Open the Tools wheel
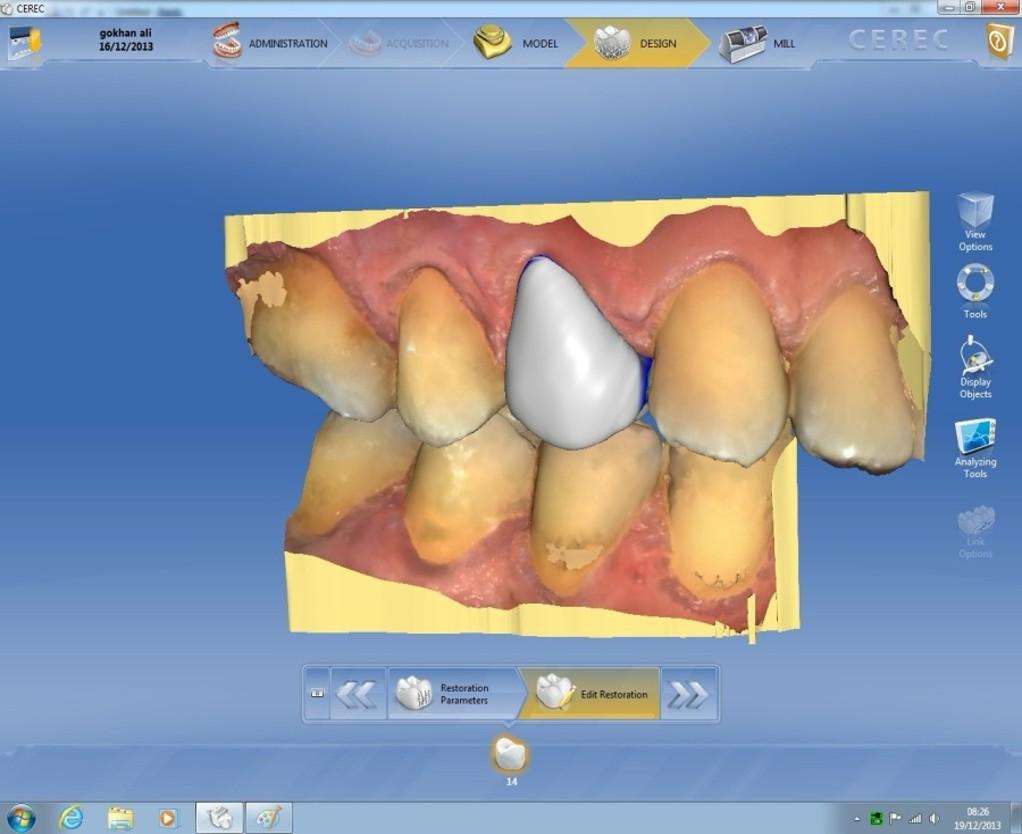The height and width of the screenshot is (834, 1022). pos(975,291)
